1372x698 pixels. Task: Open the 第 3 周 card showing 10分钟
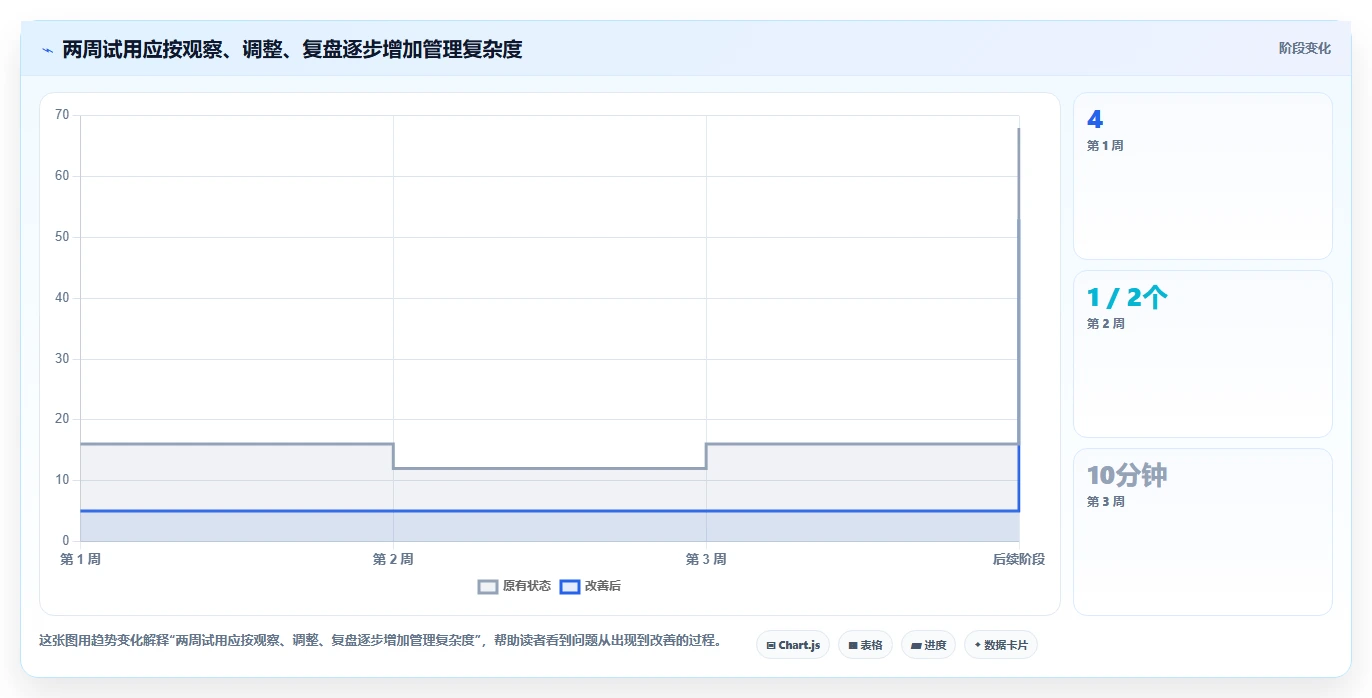tap(1202, 532)
